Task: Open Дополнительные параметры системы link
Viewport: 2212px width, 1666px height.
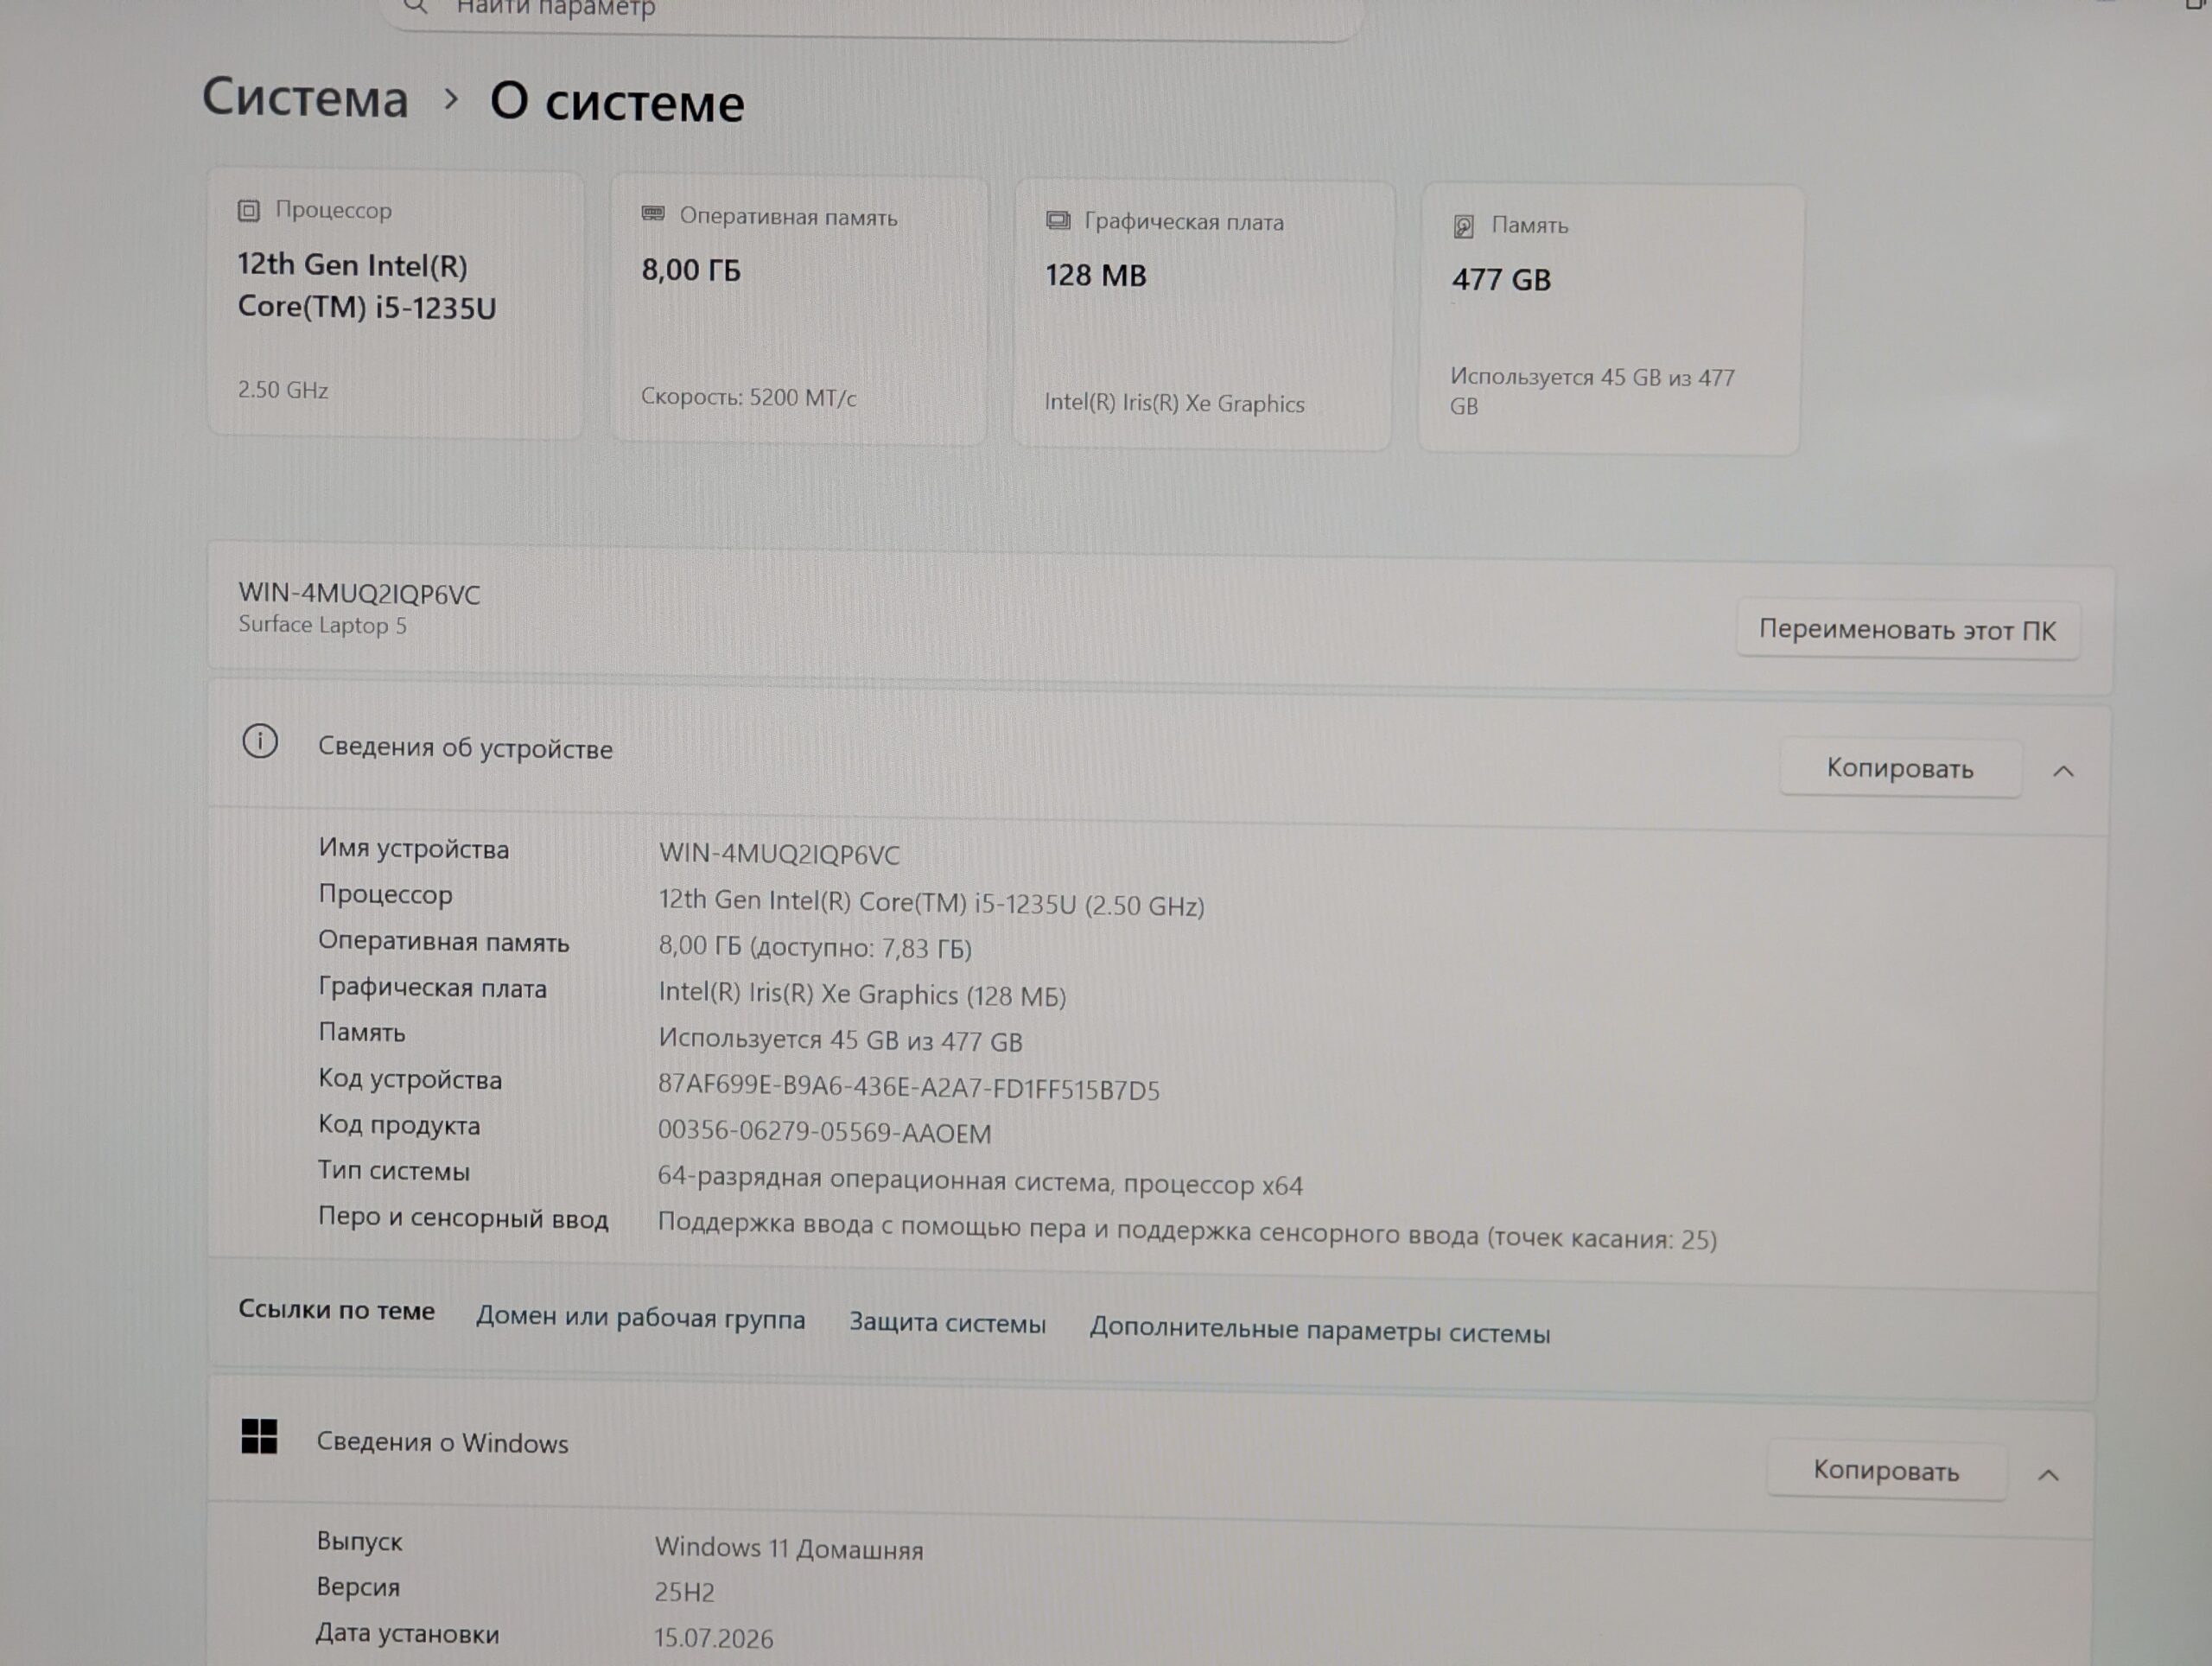Action: pyautogui.click(x=1320, y=1331)
